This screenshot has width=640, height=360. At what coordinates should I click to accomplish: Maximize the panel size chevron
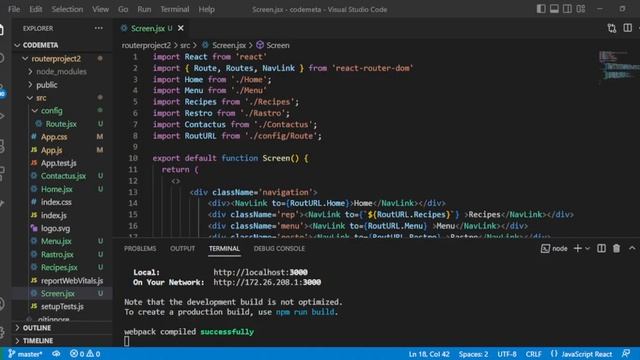(632, 248)
